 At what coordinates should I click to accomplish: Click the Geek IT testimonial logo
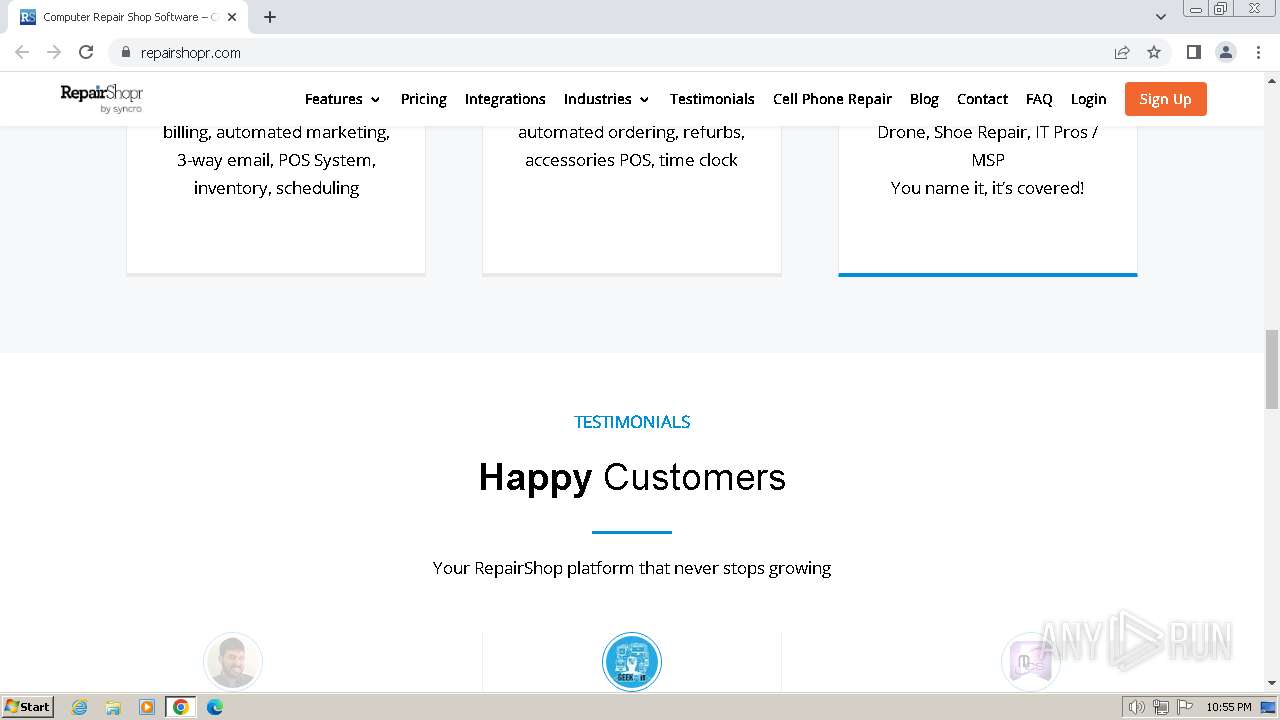click(x=632, y=661)
